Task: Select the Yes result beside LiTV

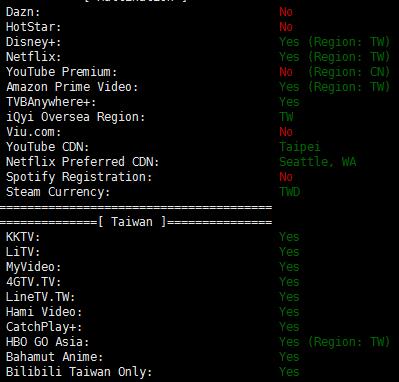Action: coord(289,252)
